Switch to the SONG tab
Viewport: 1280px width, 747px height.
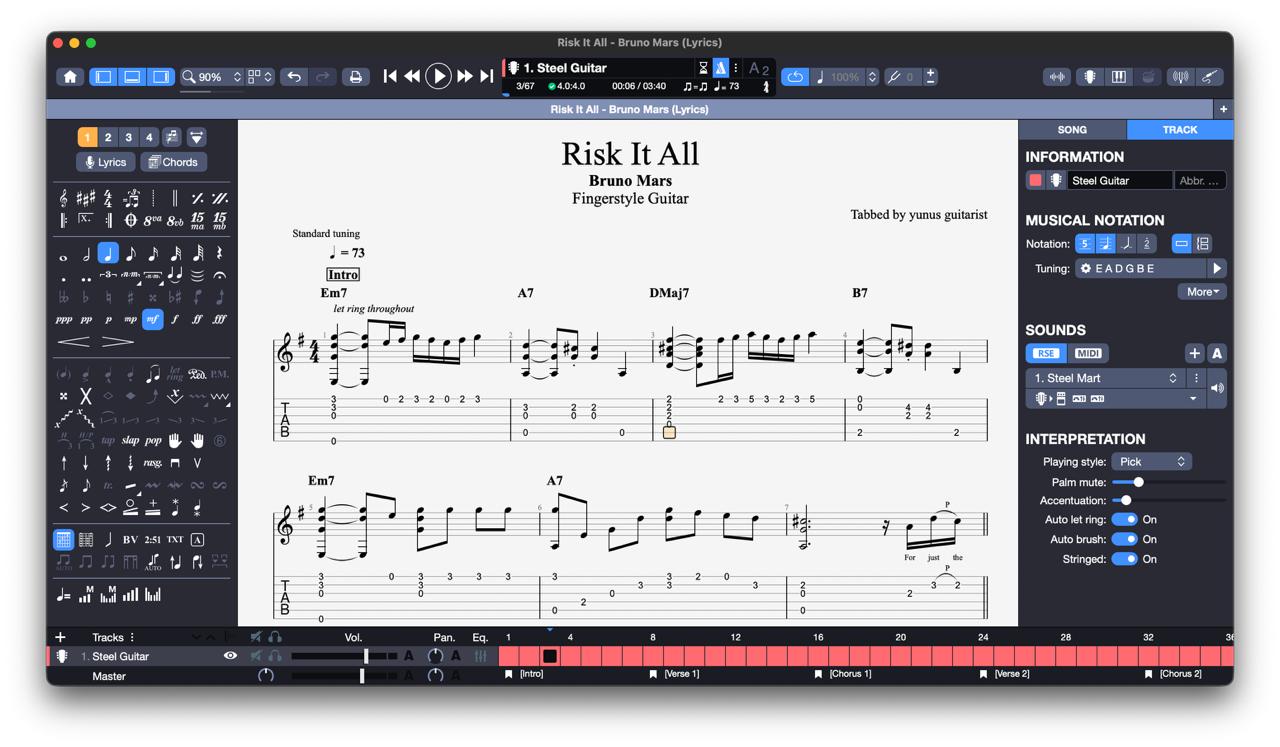point(1072,130)
